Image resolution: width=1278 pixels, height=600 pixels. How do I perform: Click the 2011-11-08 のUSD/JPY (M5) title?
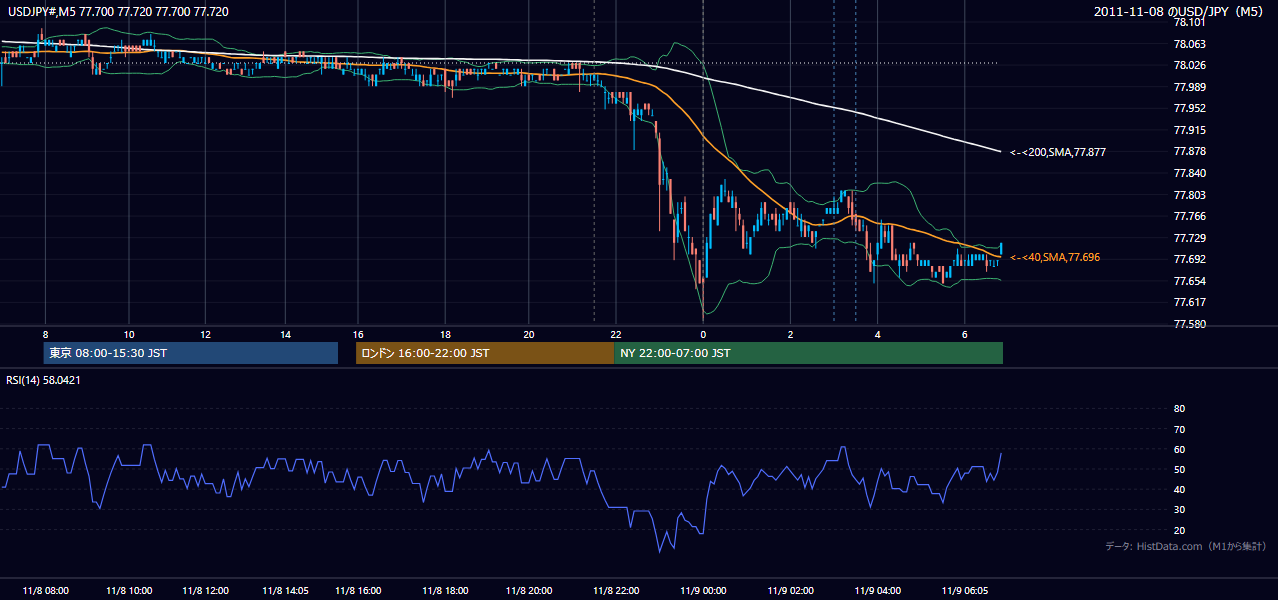click(1180, 11)
